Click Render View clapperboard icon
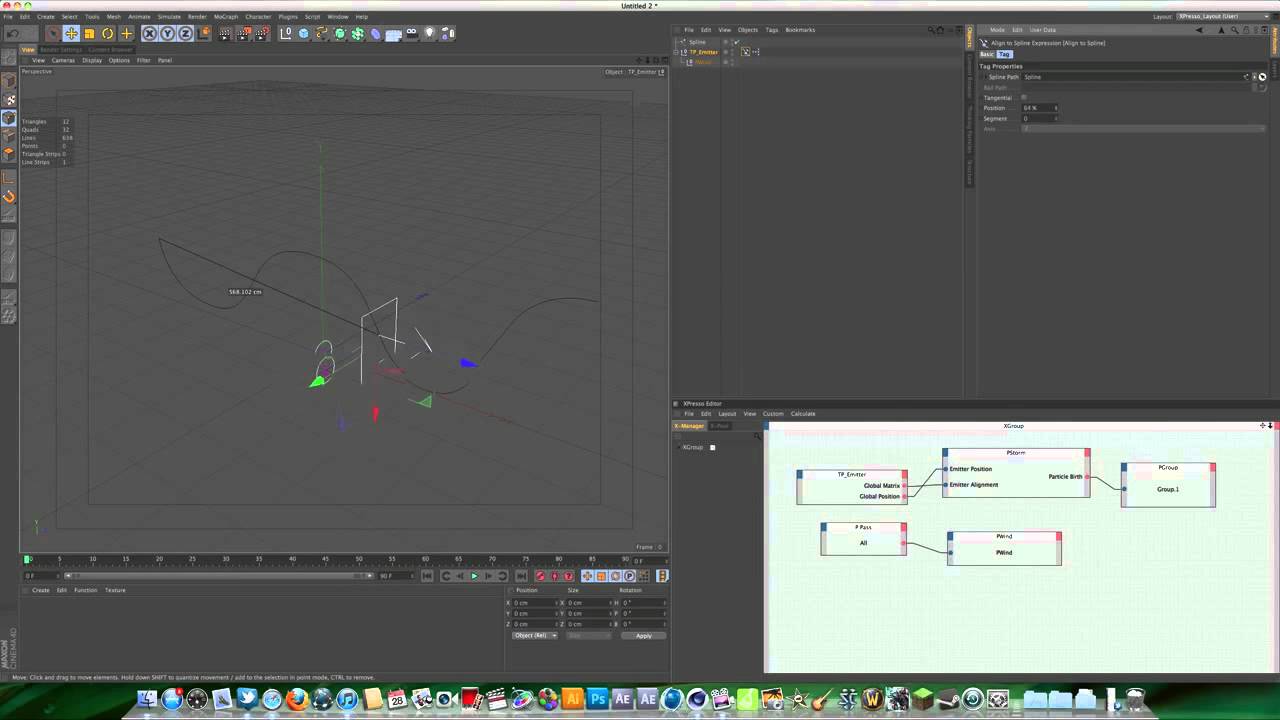Image resolution: width=1280 pixels, height=720 pixels. [x=226, y=33]
